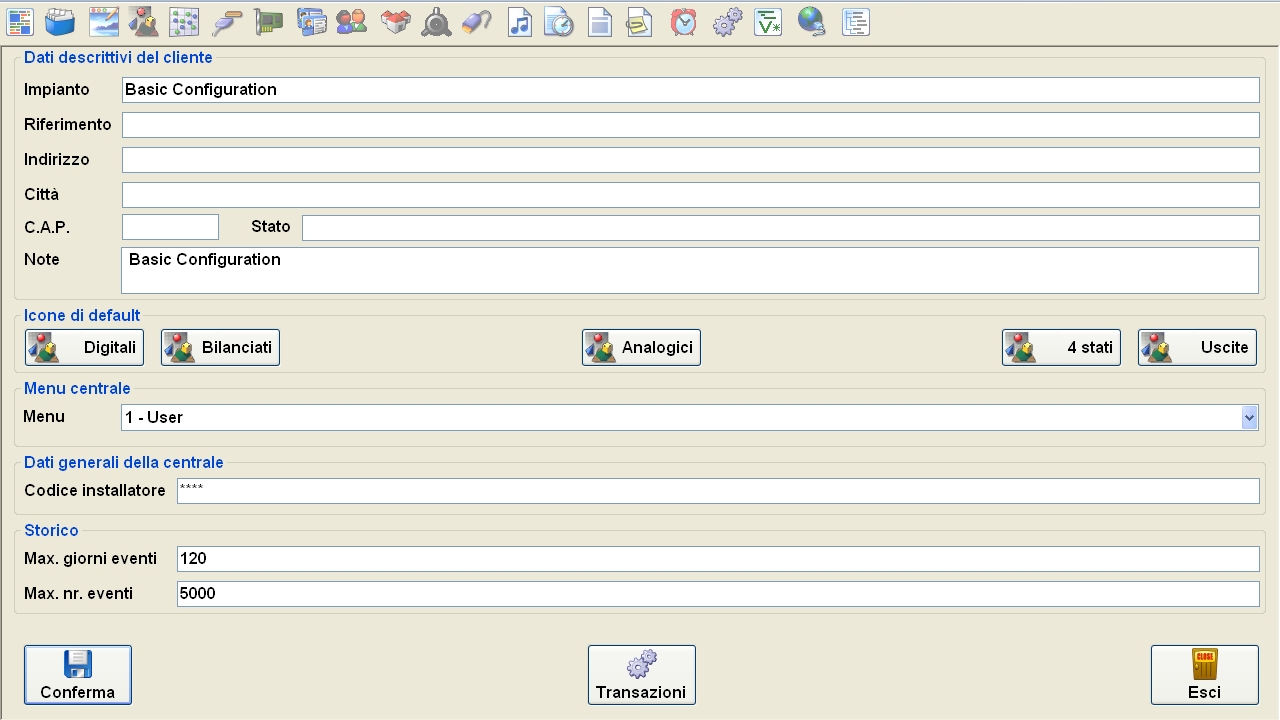Expand the Menu centrale dropdown arrow
Image resolution: width=1280 pixels, height=720 pixels.
coord(1249,417)
